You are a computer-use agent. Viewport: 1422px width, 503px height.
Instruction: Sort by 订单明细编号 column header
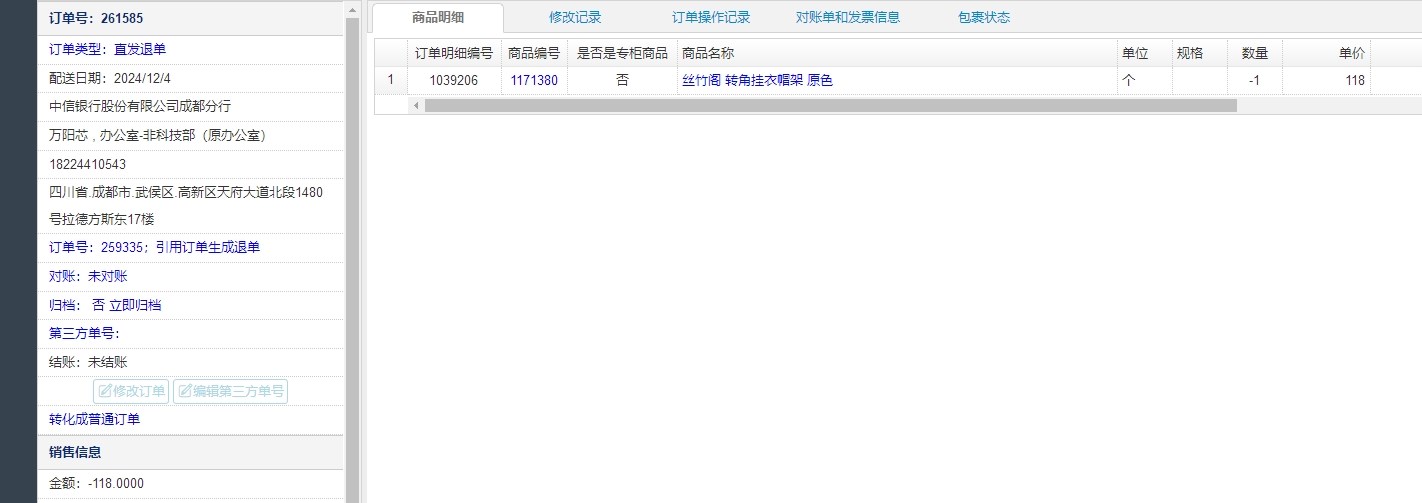pos(454,53)
